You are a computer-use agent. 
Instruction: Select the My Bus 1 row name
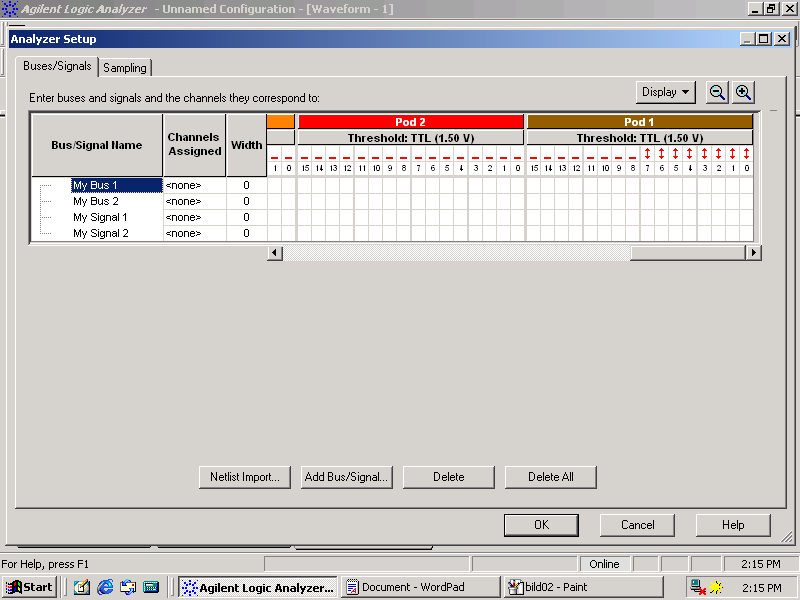tap(117, 185)
